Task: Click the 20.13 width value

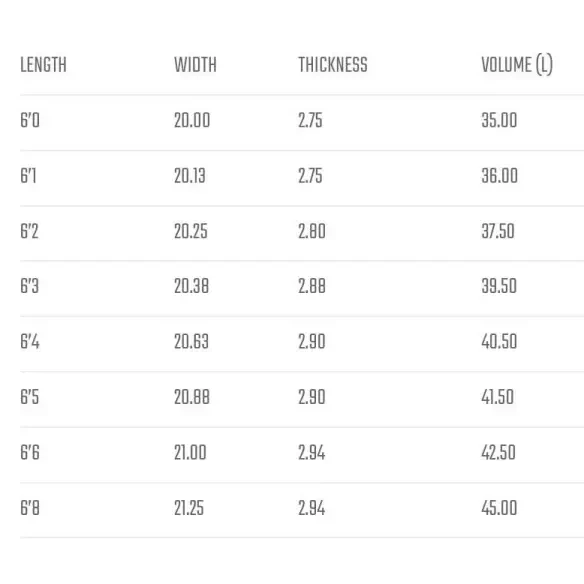Action: (190, 176)
